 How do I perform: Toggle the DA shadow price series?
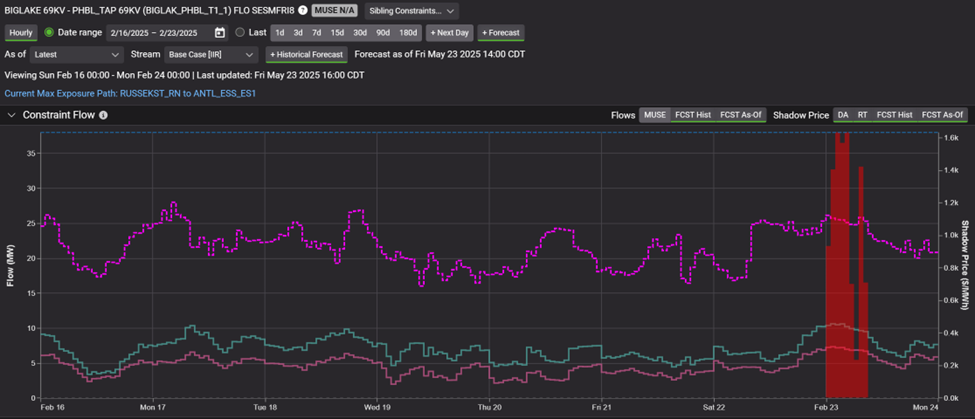click(845, 115)
